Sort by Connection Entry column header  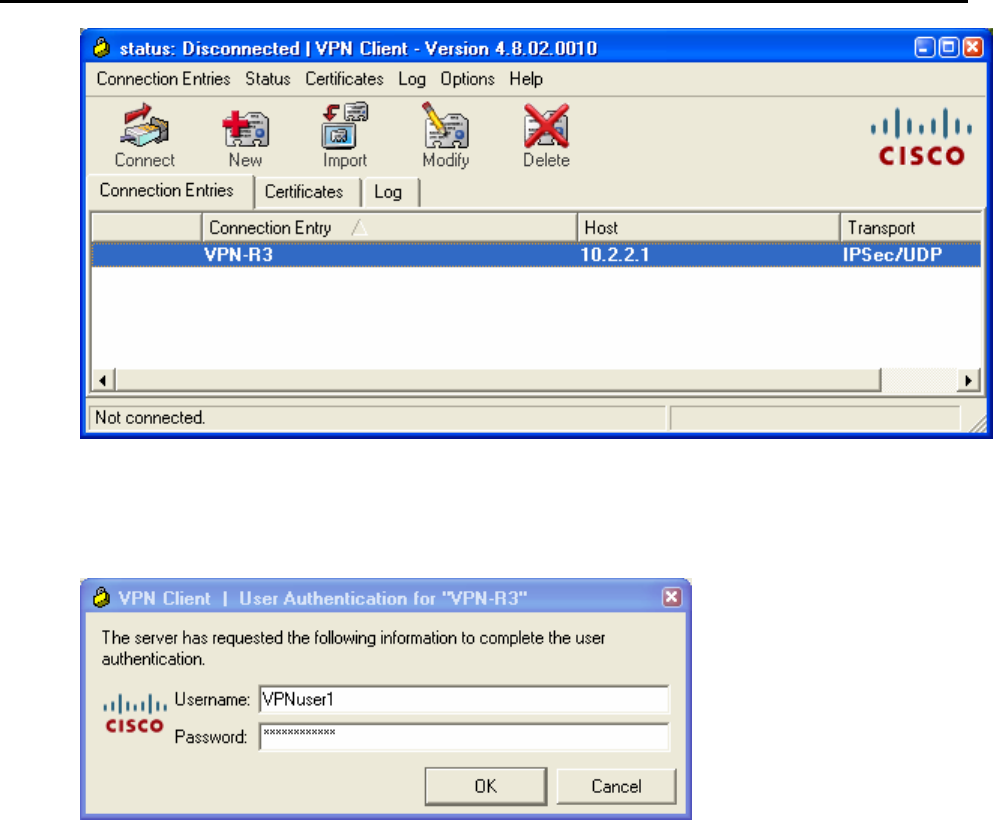(389, 228)
